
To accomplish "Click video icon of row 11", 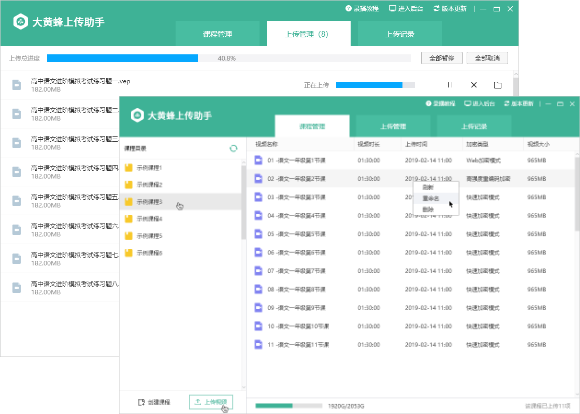I will (258, 344).
